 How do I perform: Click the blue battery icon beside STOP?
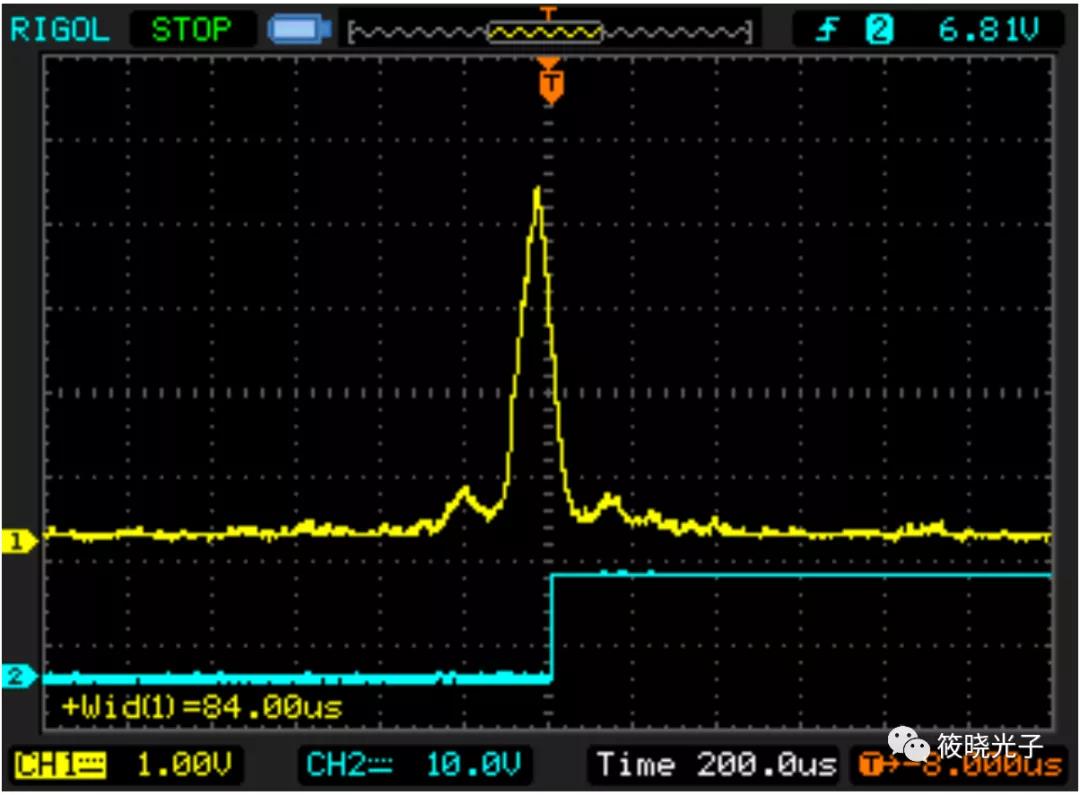tap(299, 30)
